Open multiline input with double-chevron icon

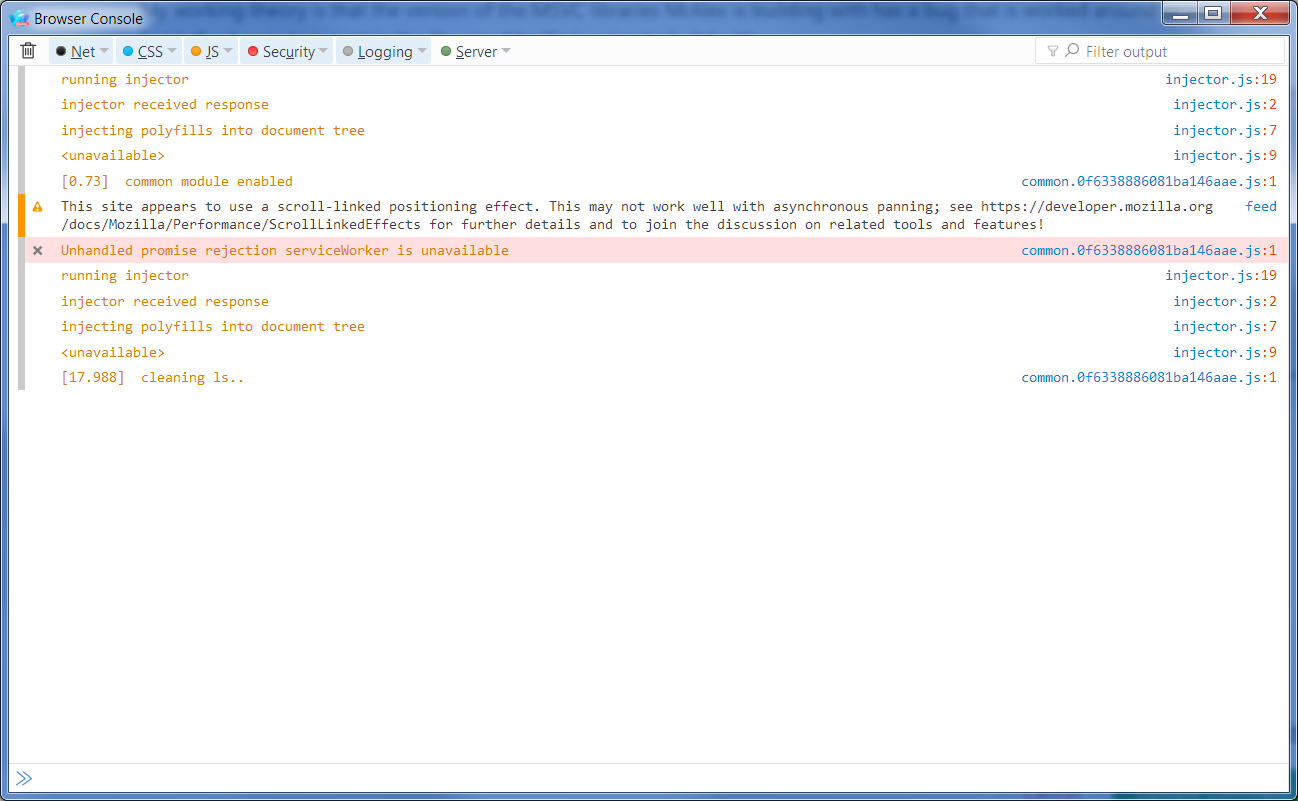[x=23, y=778]
